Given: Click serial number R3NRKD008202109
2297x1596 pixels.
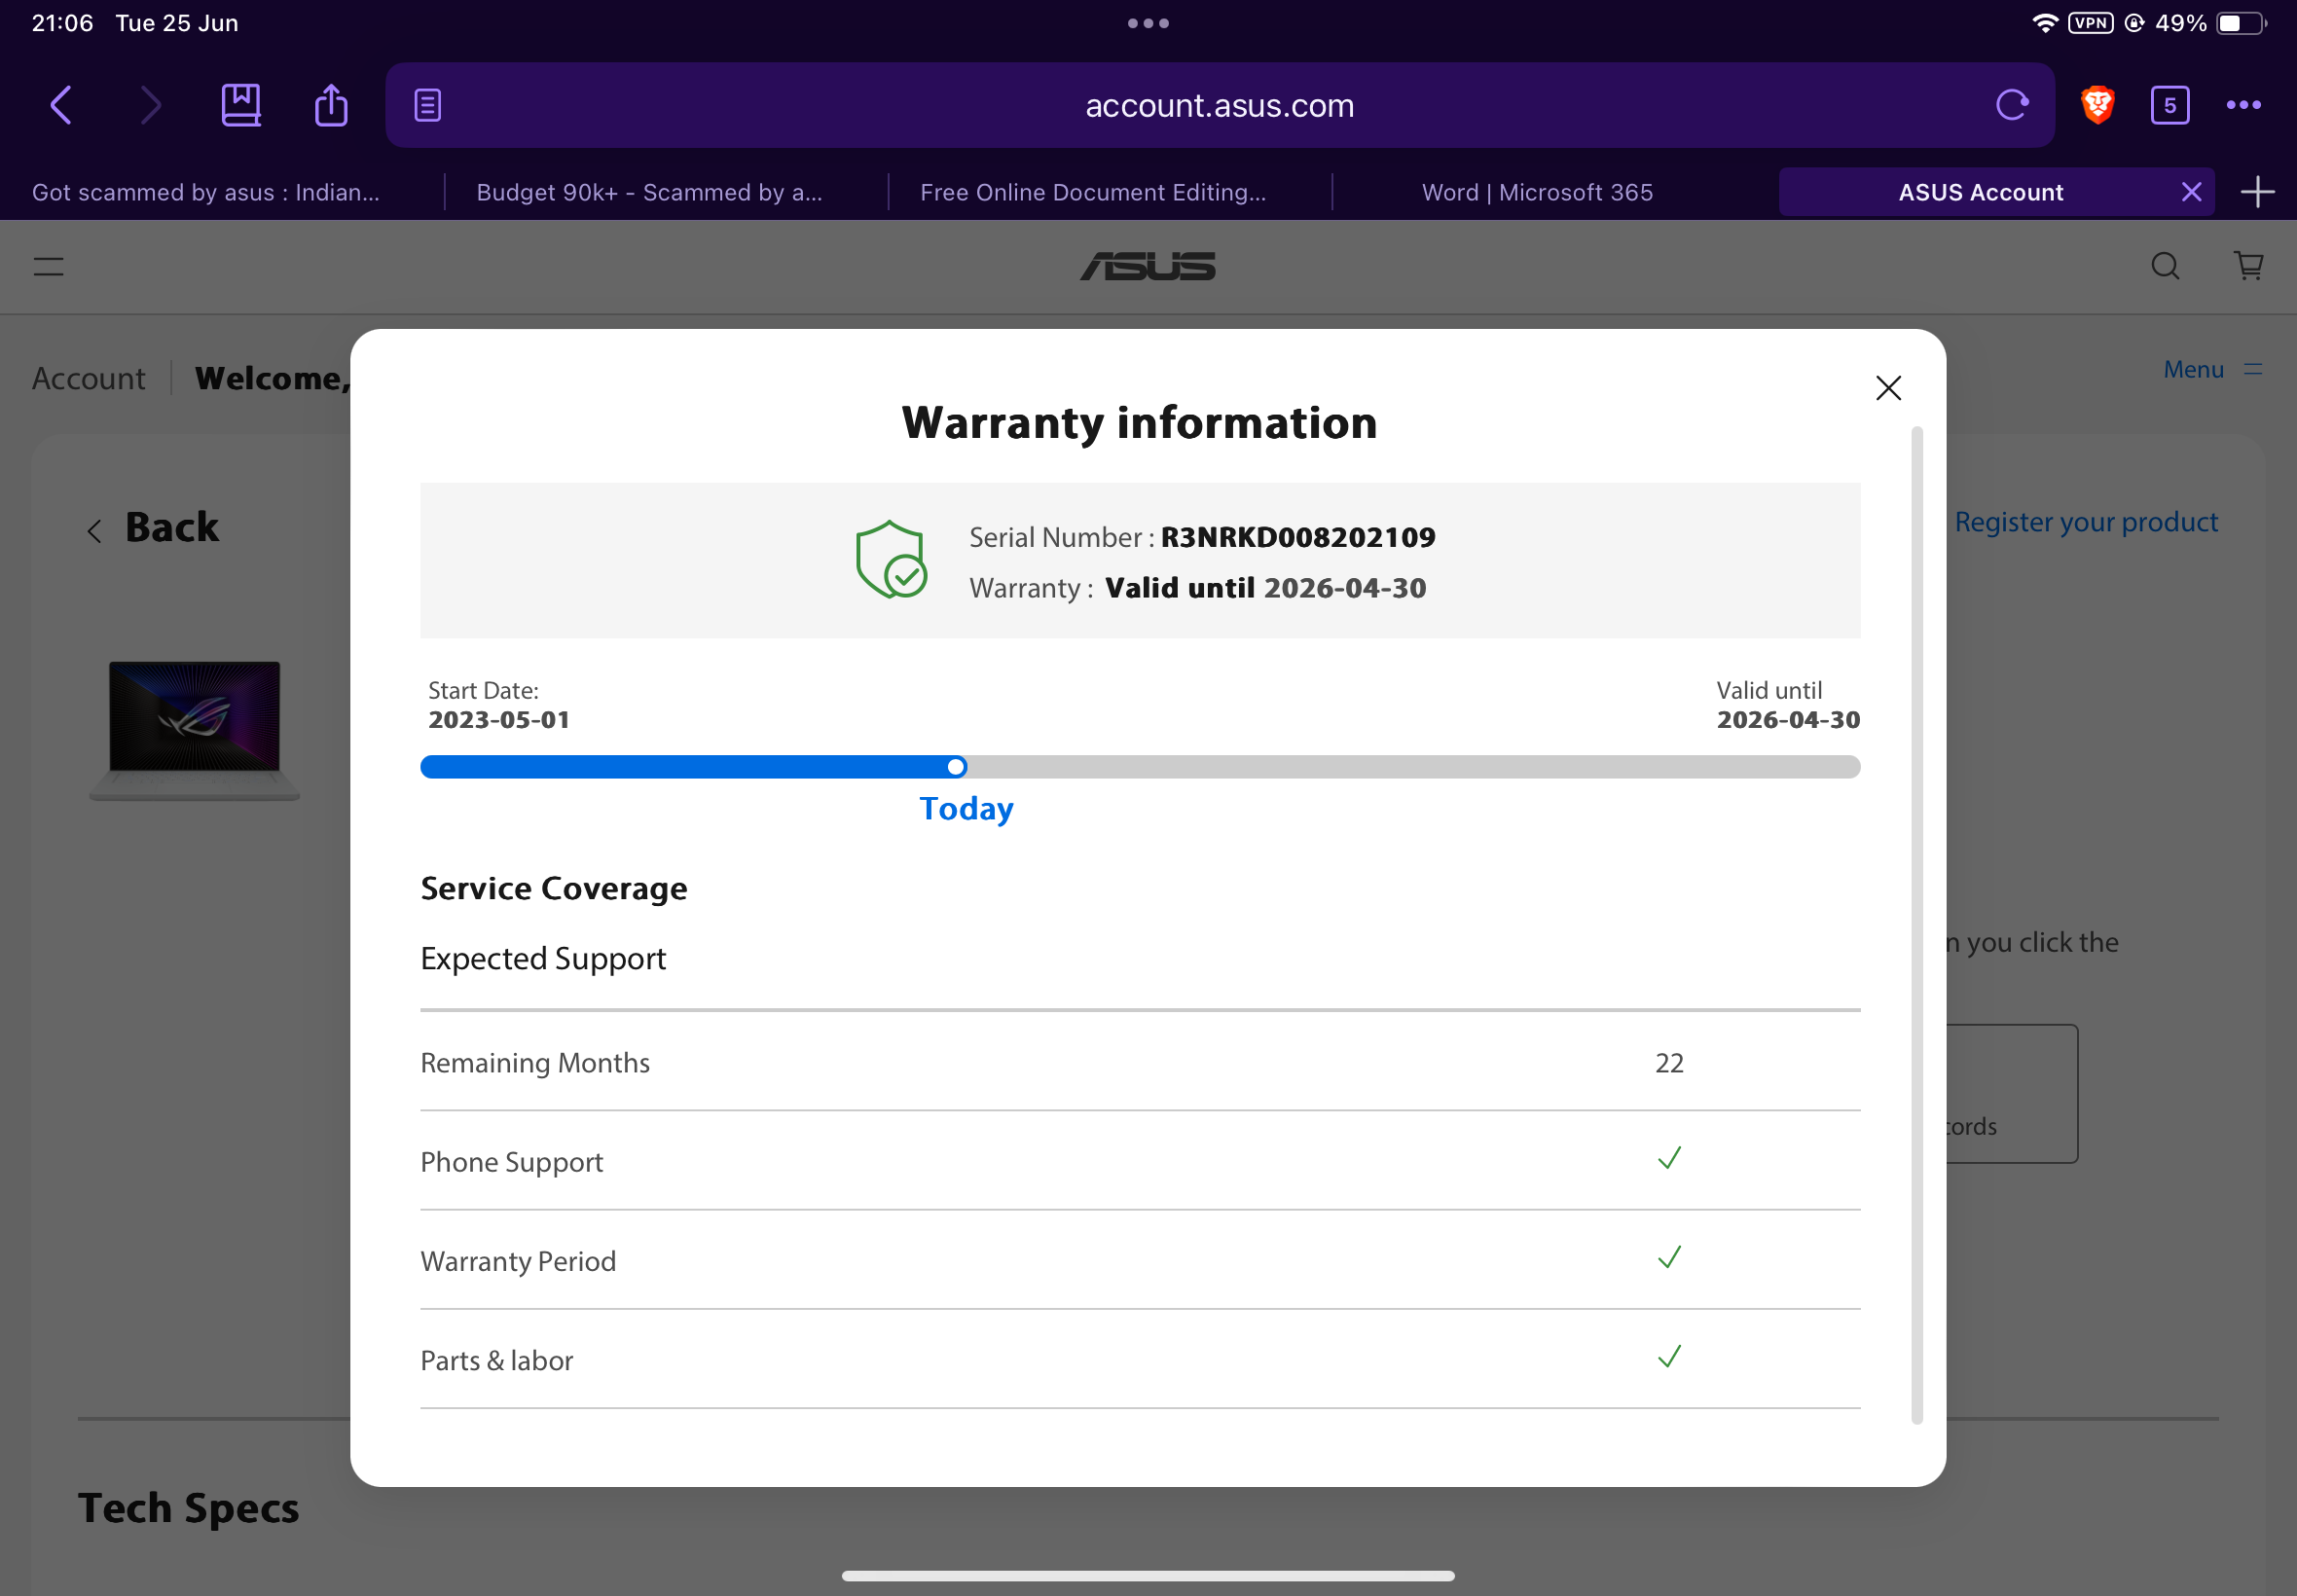Looking at the screenshot, I should click(x=1297, y=537).
